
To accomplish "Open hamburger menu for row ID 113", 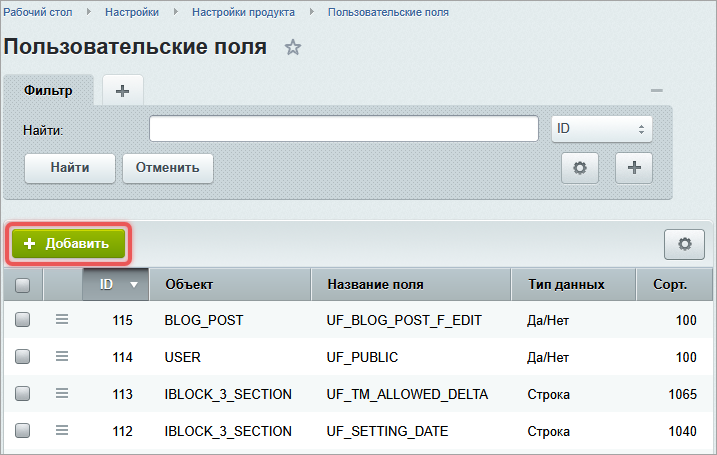I will click(62, 393).
